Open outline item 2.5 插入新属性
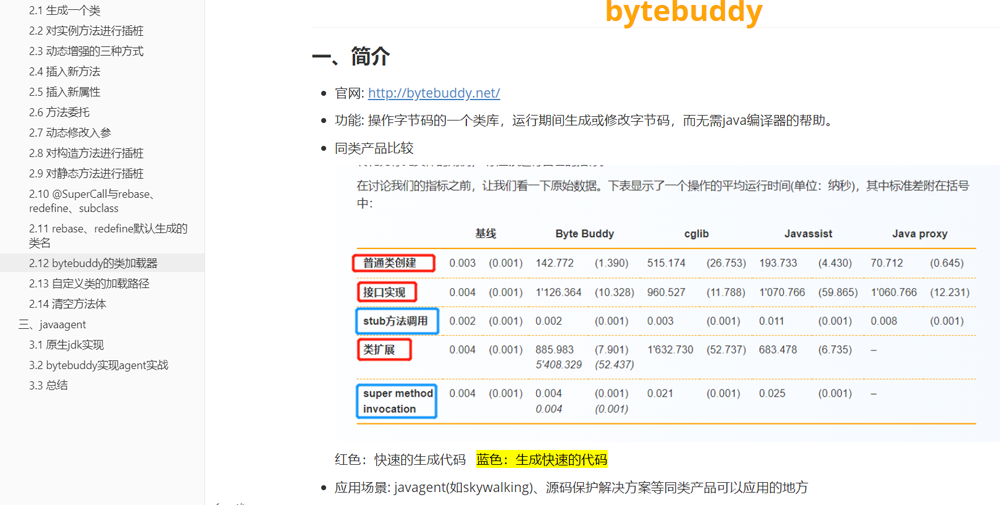 [64, 92]
